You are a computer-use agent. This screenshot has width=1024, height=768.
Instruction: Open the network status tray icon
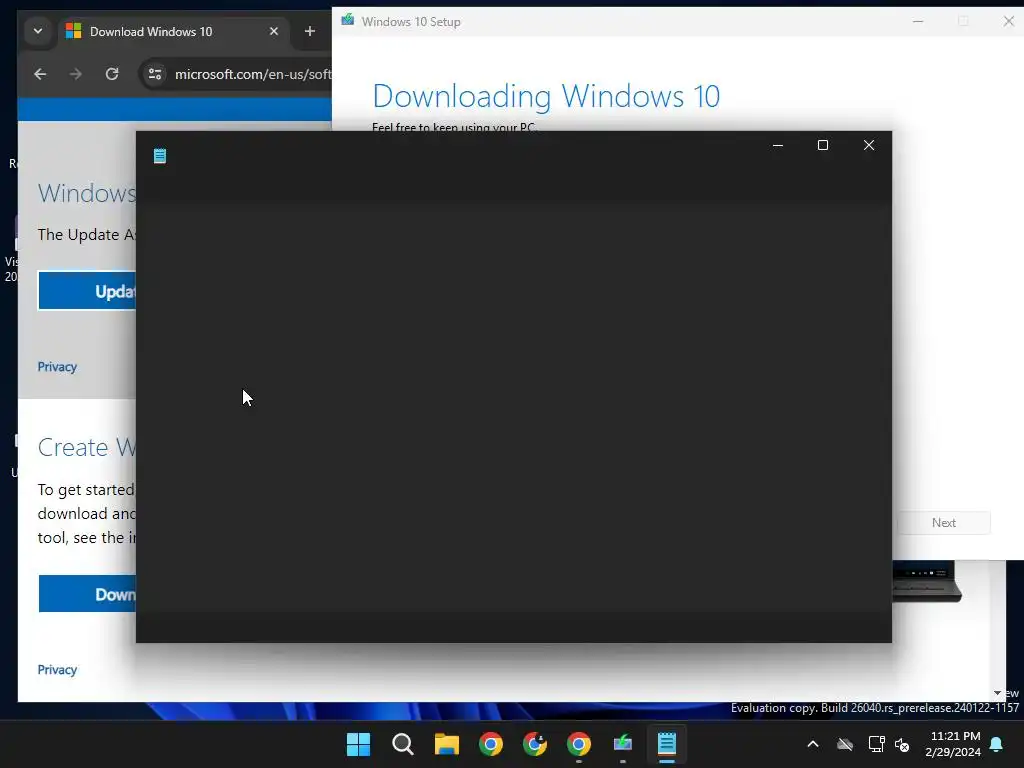click(x=876, y=744)
